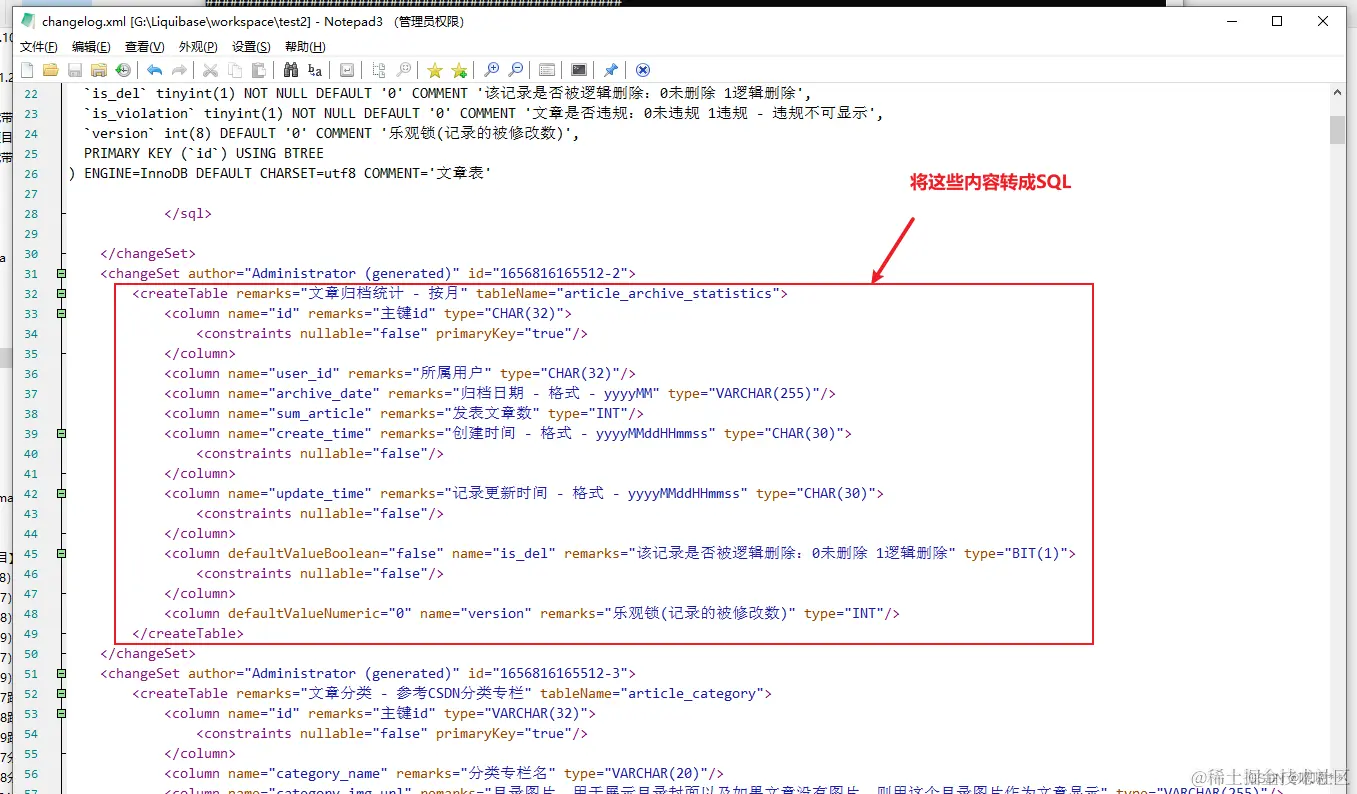Open the 外观(P) menu

(198, 47)
